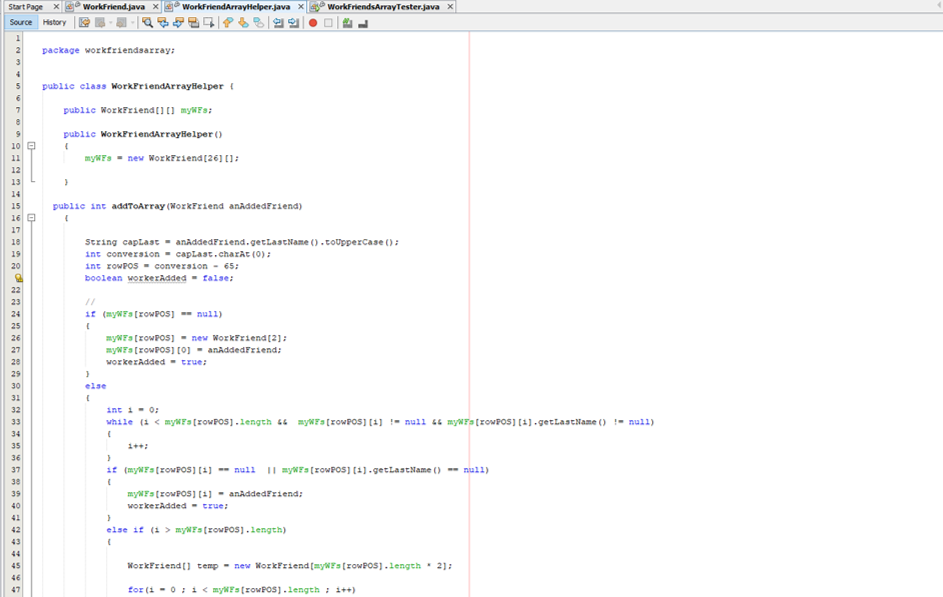Screen dimensions: 943x597
Task: Click the Find Next Occurrence icon
Action: [179, 22]
